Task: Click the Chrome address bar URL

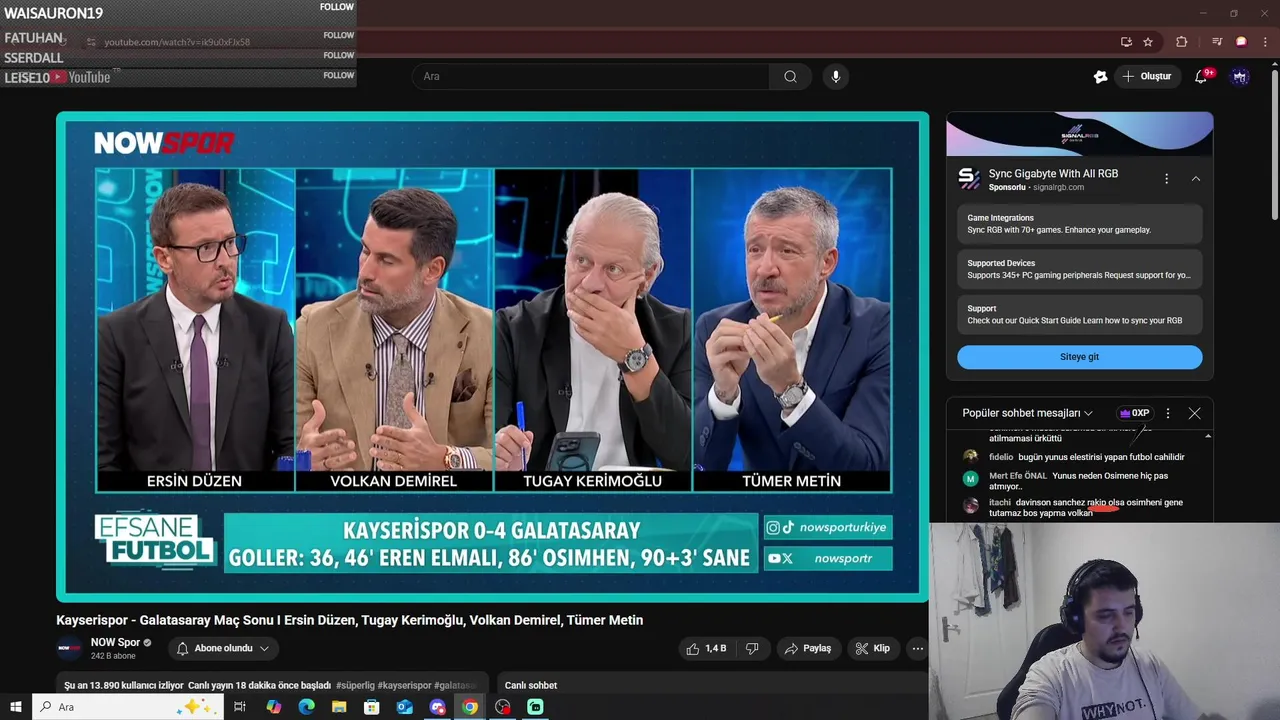Action: coord(177,42)
